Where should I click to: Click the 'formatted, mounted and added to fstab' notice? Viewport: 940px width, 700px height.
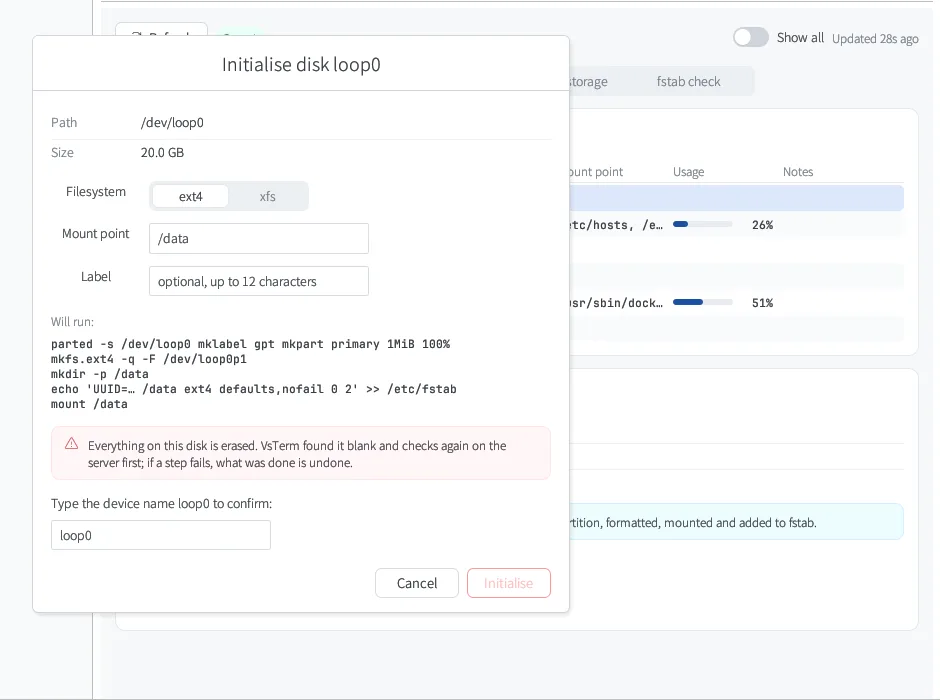[x=736, y=522]
